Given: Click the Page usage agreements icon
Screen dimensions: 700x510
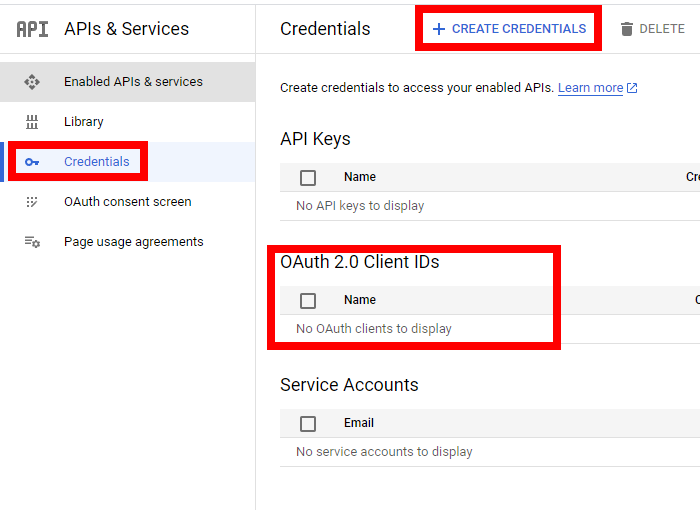Looking at the screenshot, I should point(32,242).
